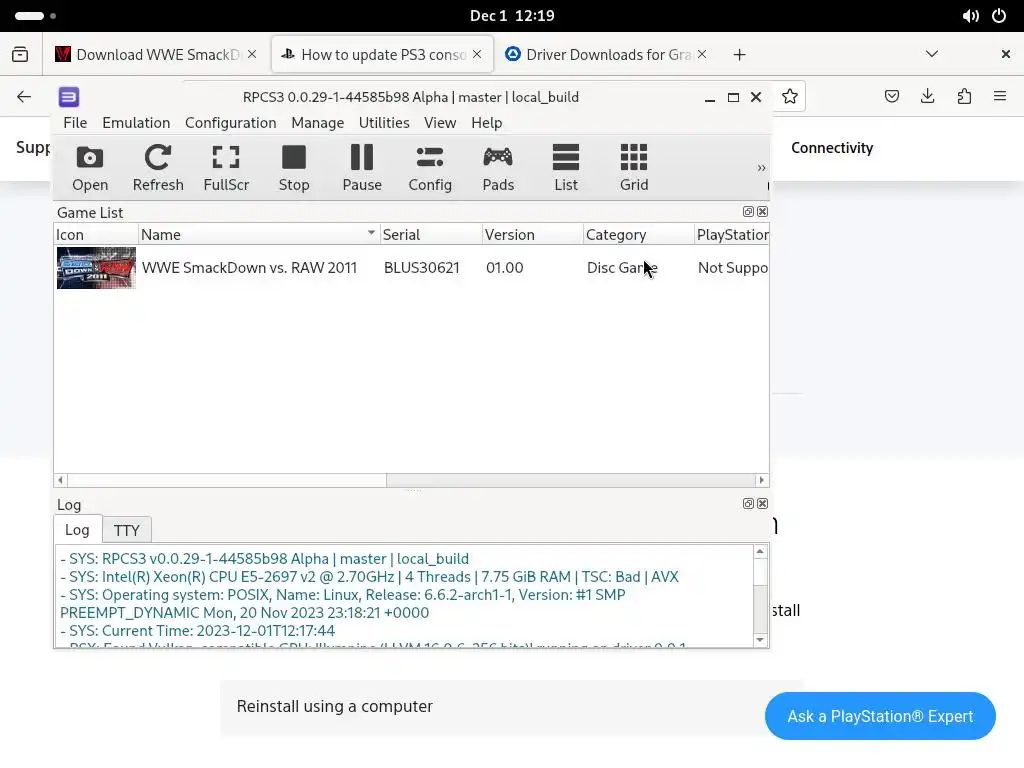Close the Game List panel

coord(762,212)
